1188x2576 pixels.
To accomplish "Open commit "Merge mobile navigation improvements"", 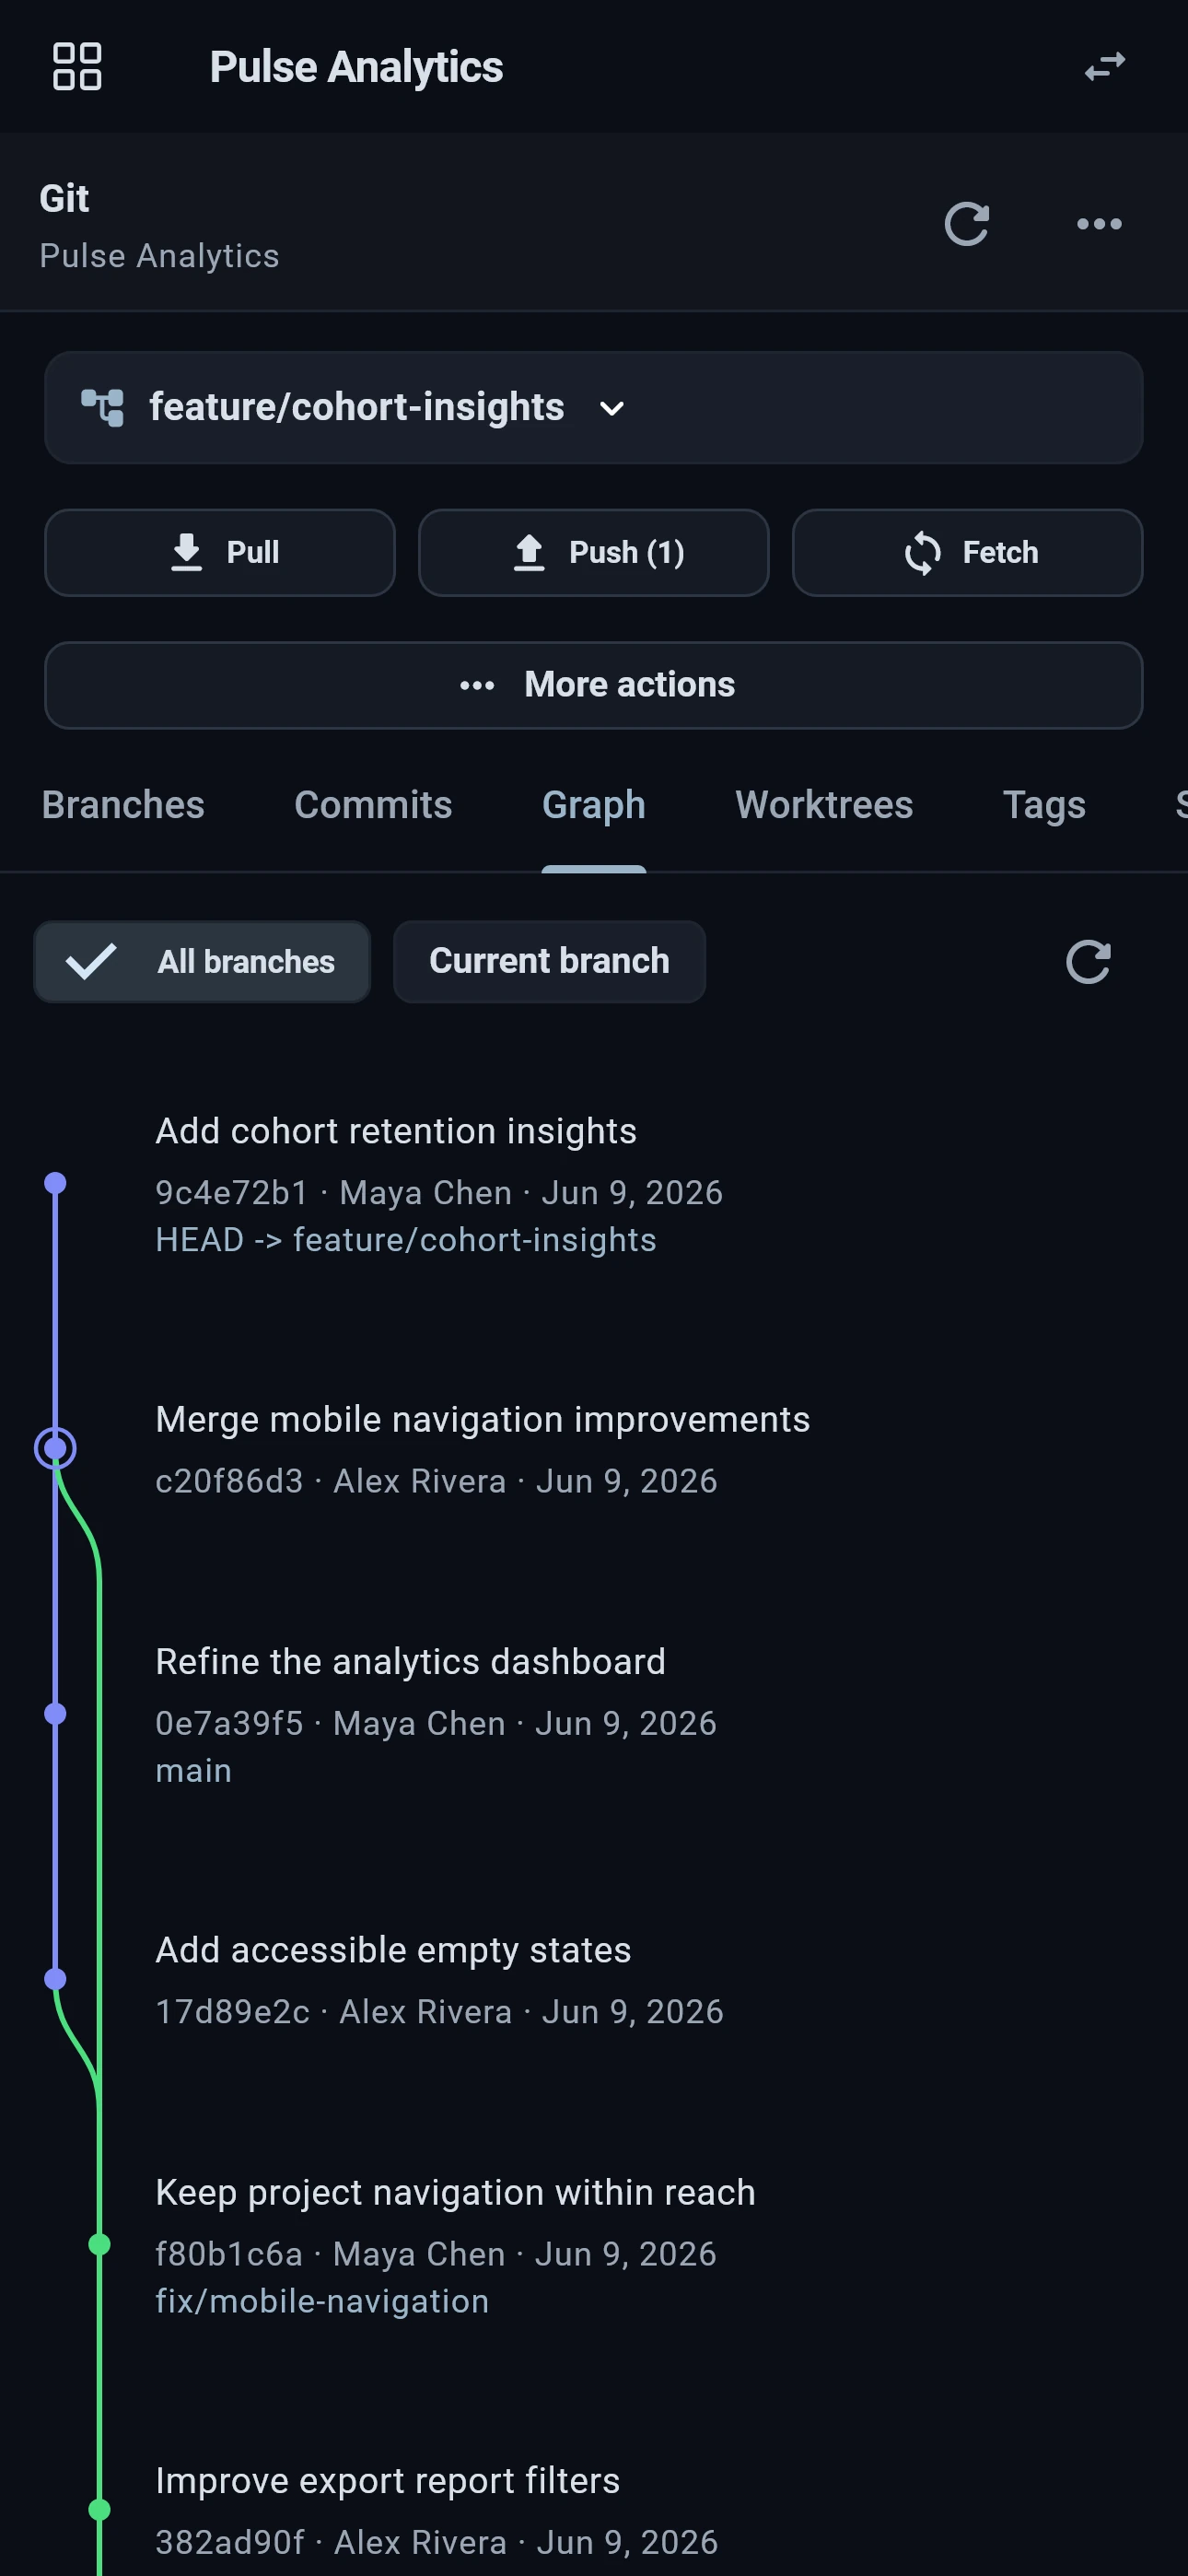I will [x=483, y=1420].
